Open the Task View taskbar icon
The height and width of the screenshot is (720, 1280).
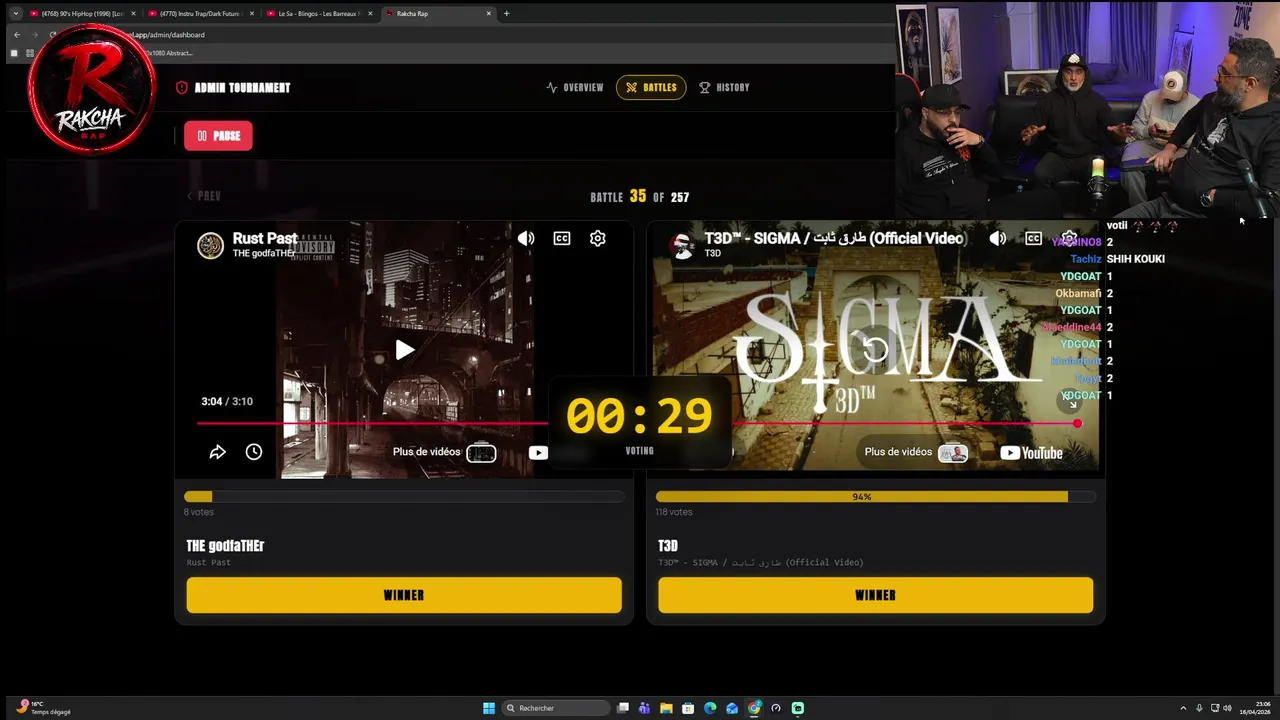622,708
